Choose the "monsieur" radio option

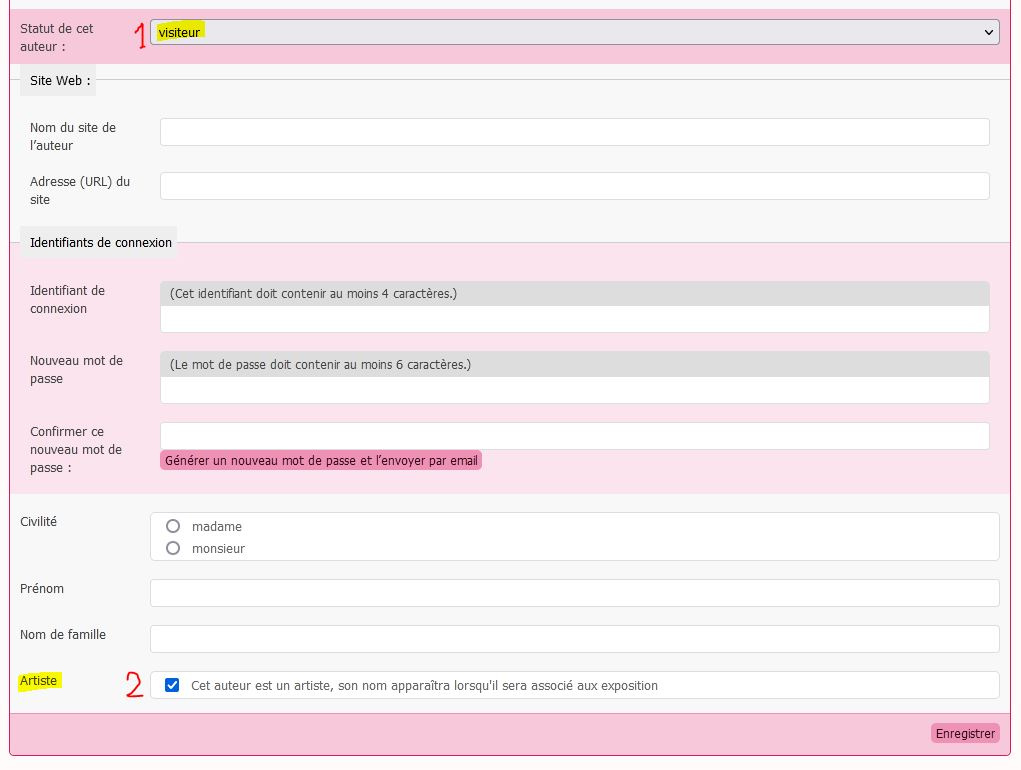tap(173, 548)
